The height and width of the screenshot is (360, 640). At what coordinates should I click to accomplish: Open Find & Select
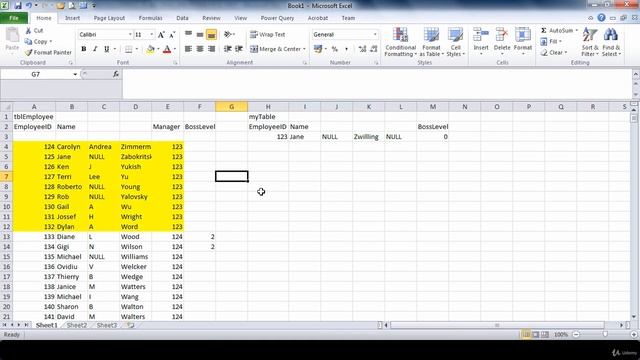(x=611, y=42)
